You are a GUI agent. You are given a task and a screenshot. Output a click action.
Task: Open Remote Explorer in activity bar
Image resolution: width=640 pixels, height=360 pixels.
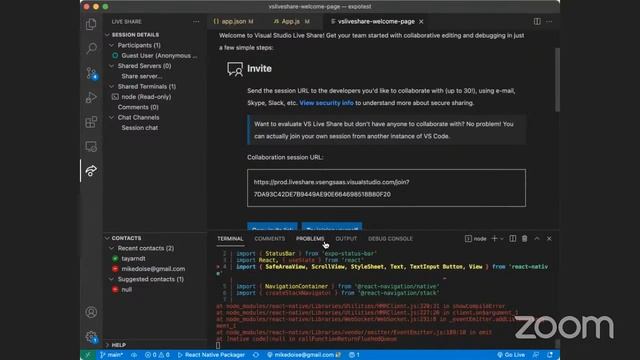pyautogui.click(x=91, y=146)
